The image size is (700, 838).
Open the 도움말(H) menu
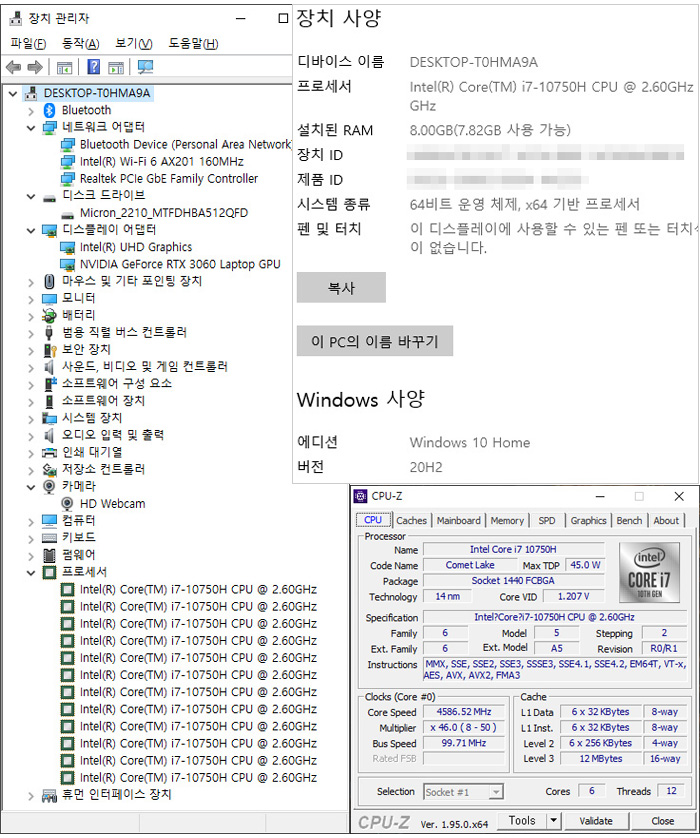193,43
